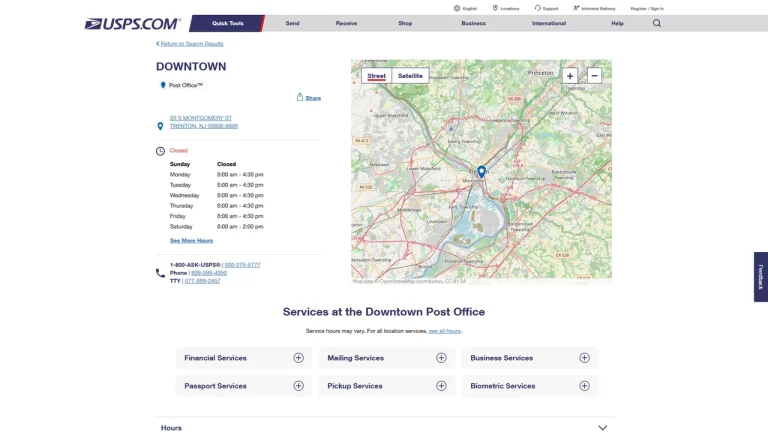
Task: Expand Financial Services section
Action: (298, 358)
